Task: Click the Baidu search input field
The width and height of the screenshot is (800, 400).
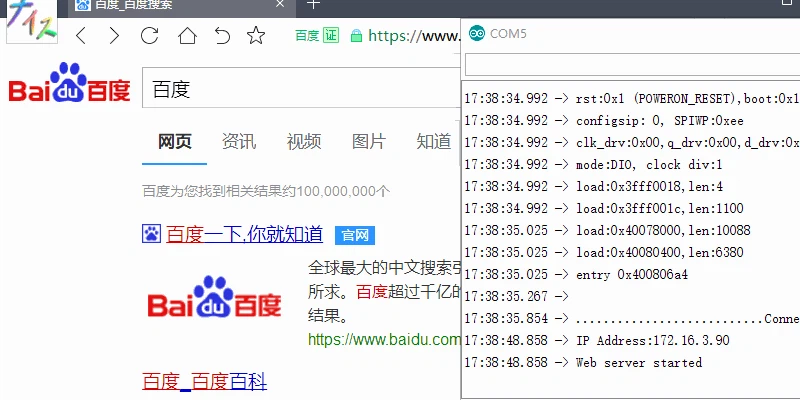Action: tap(301, 88)
